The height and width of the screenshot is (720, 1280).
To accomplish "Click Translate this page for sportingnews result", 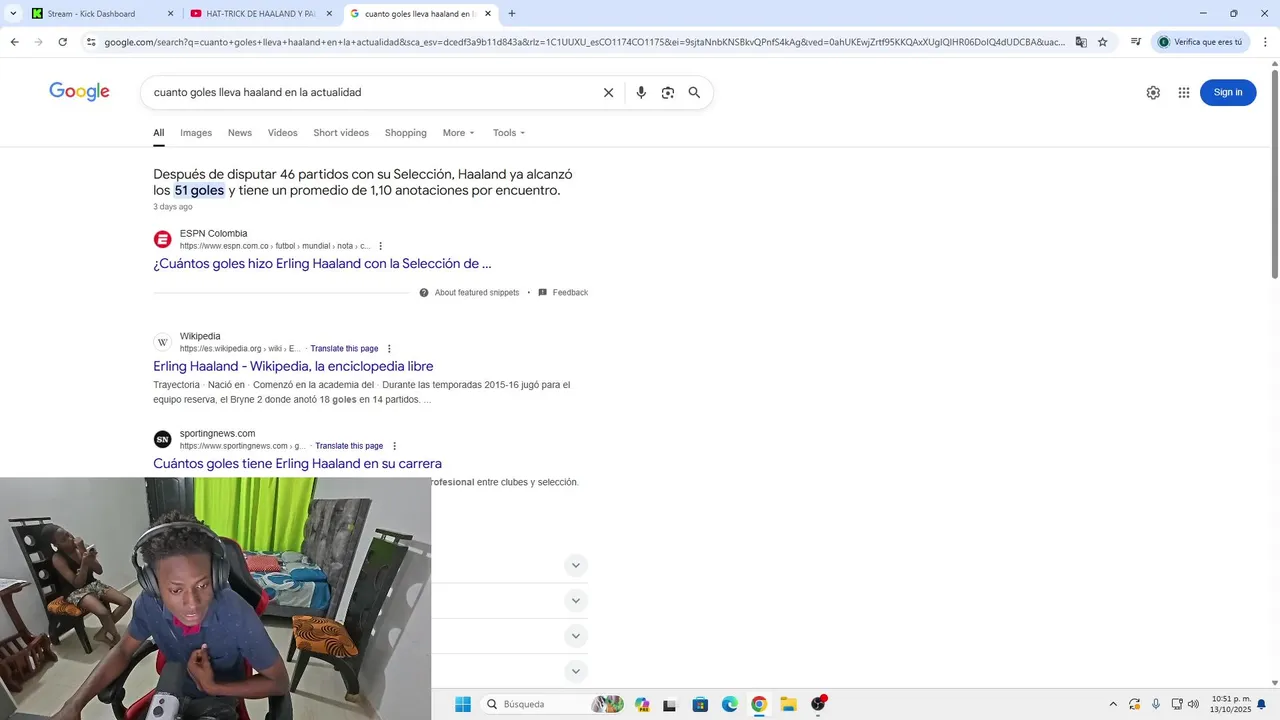I will [349, 446].
